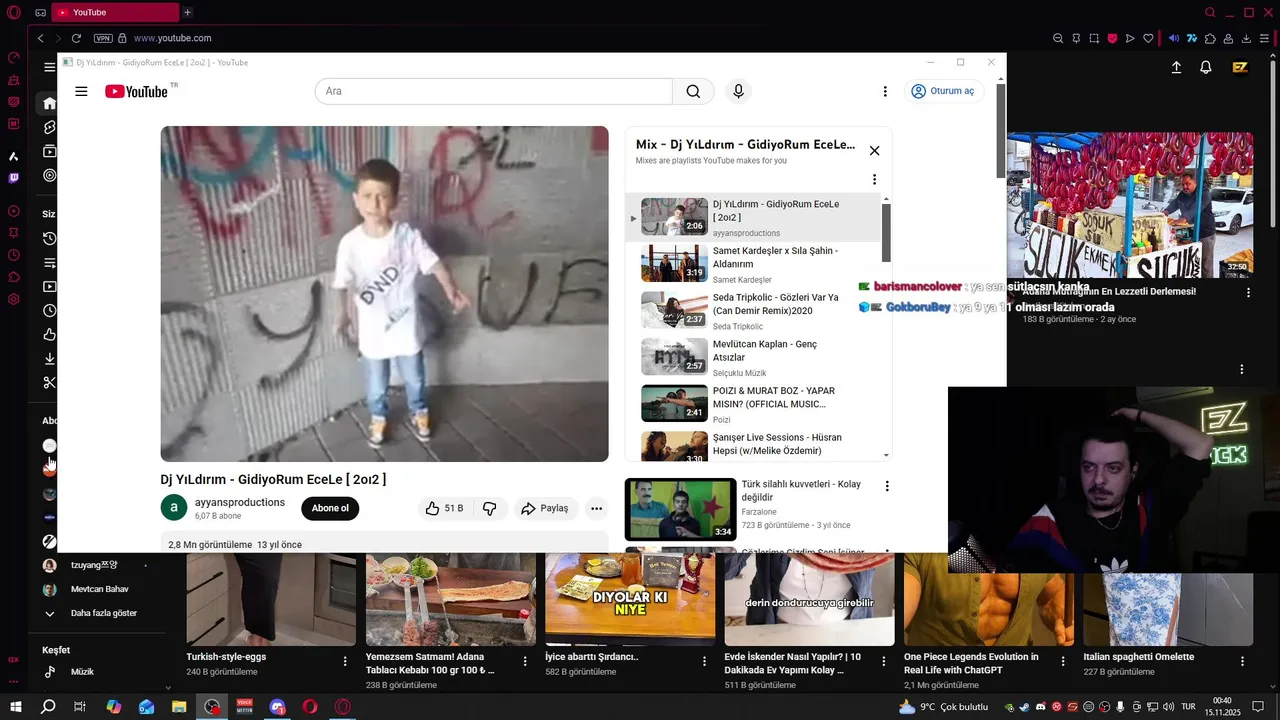Viewport: 1280px width, 720px height.
Task: Open Mevtcan Bahav subscription
Action: tap(99, 589)
